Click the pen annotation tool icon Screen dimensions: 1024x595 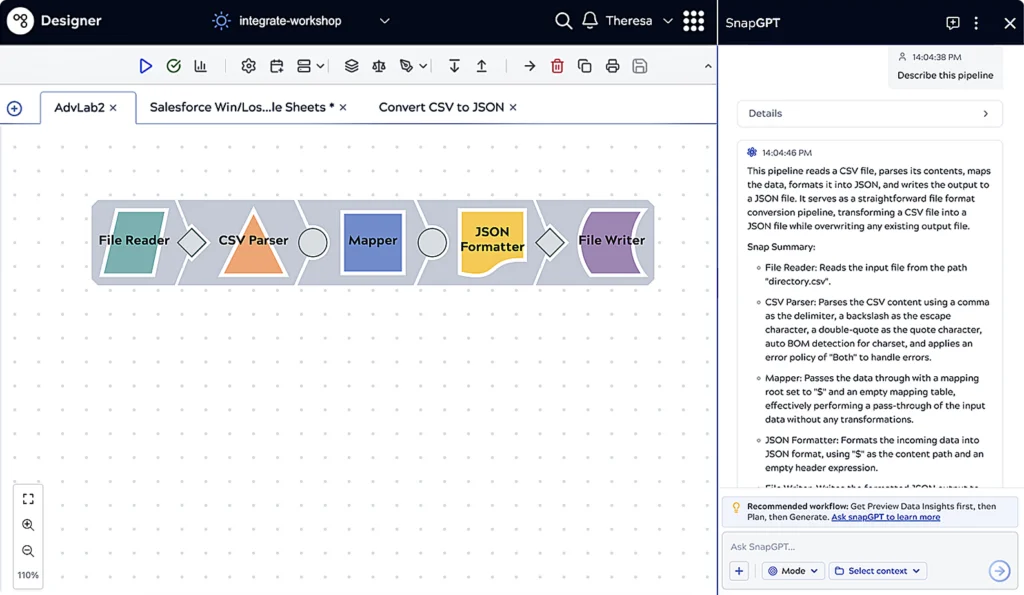click(x=406, y=66)
